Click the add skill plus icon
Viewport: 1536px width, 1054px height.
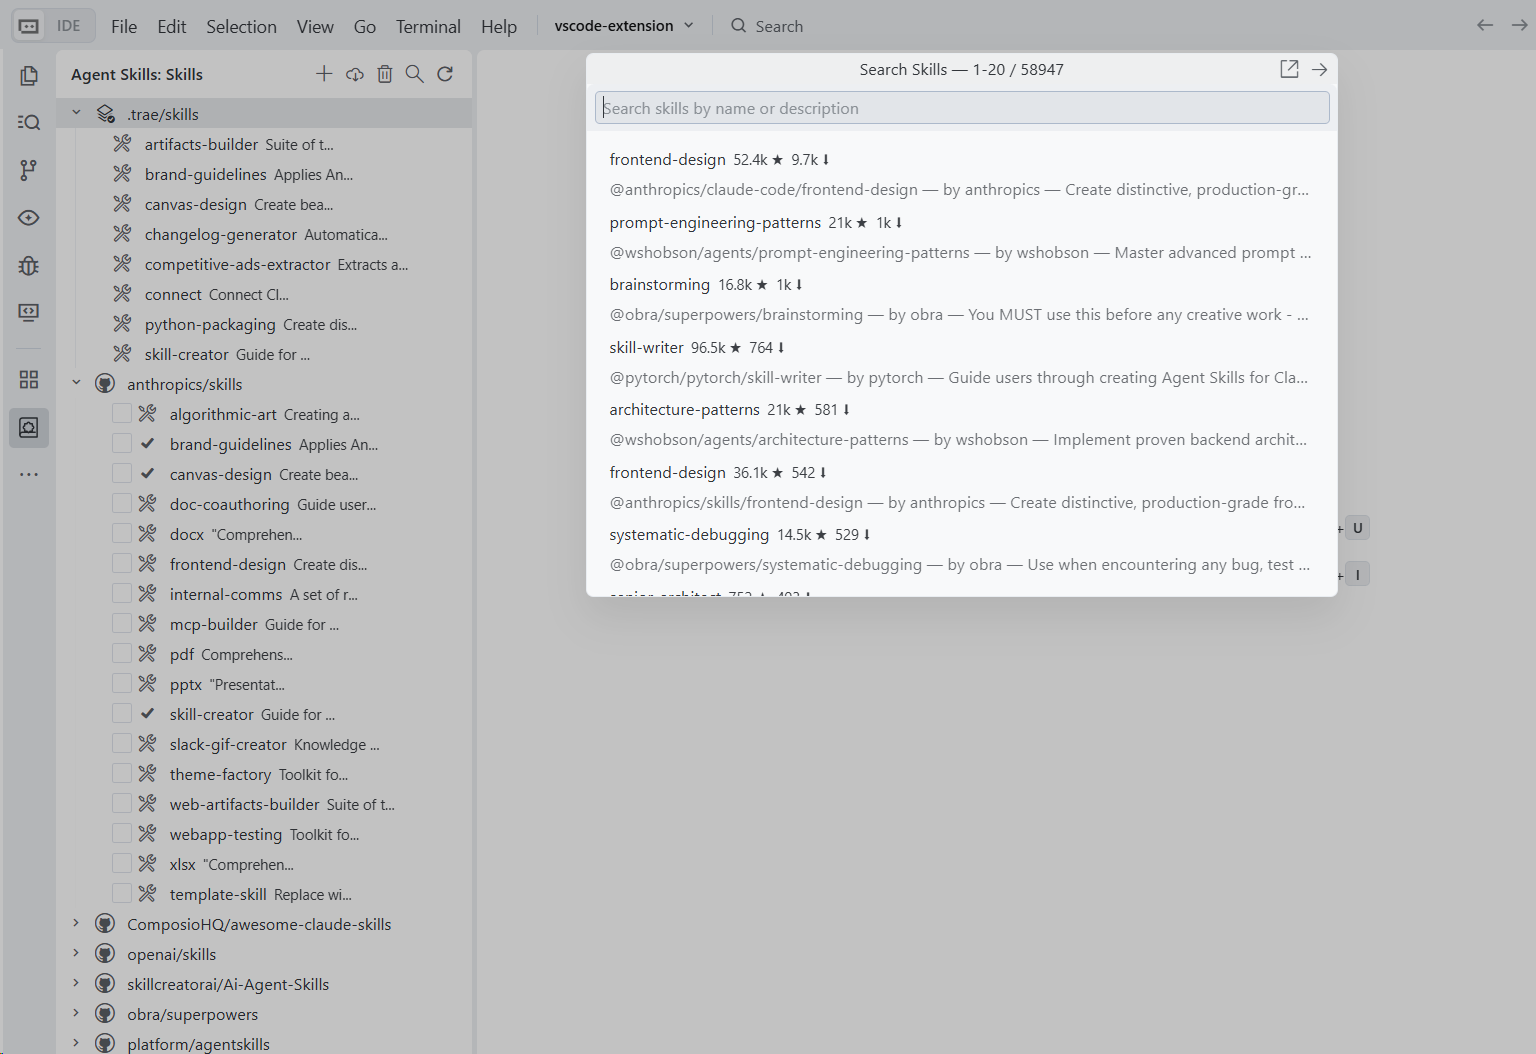coord(324,74)
